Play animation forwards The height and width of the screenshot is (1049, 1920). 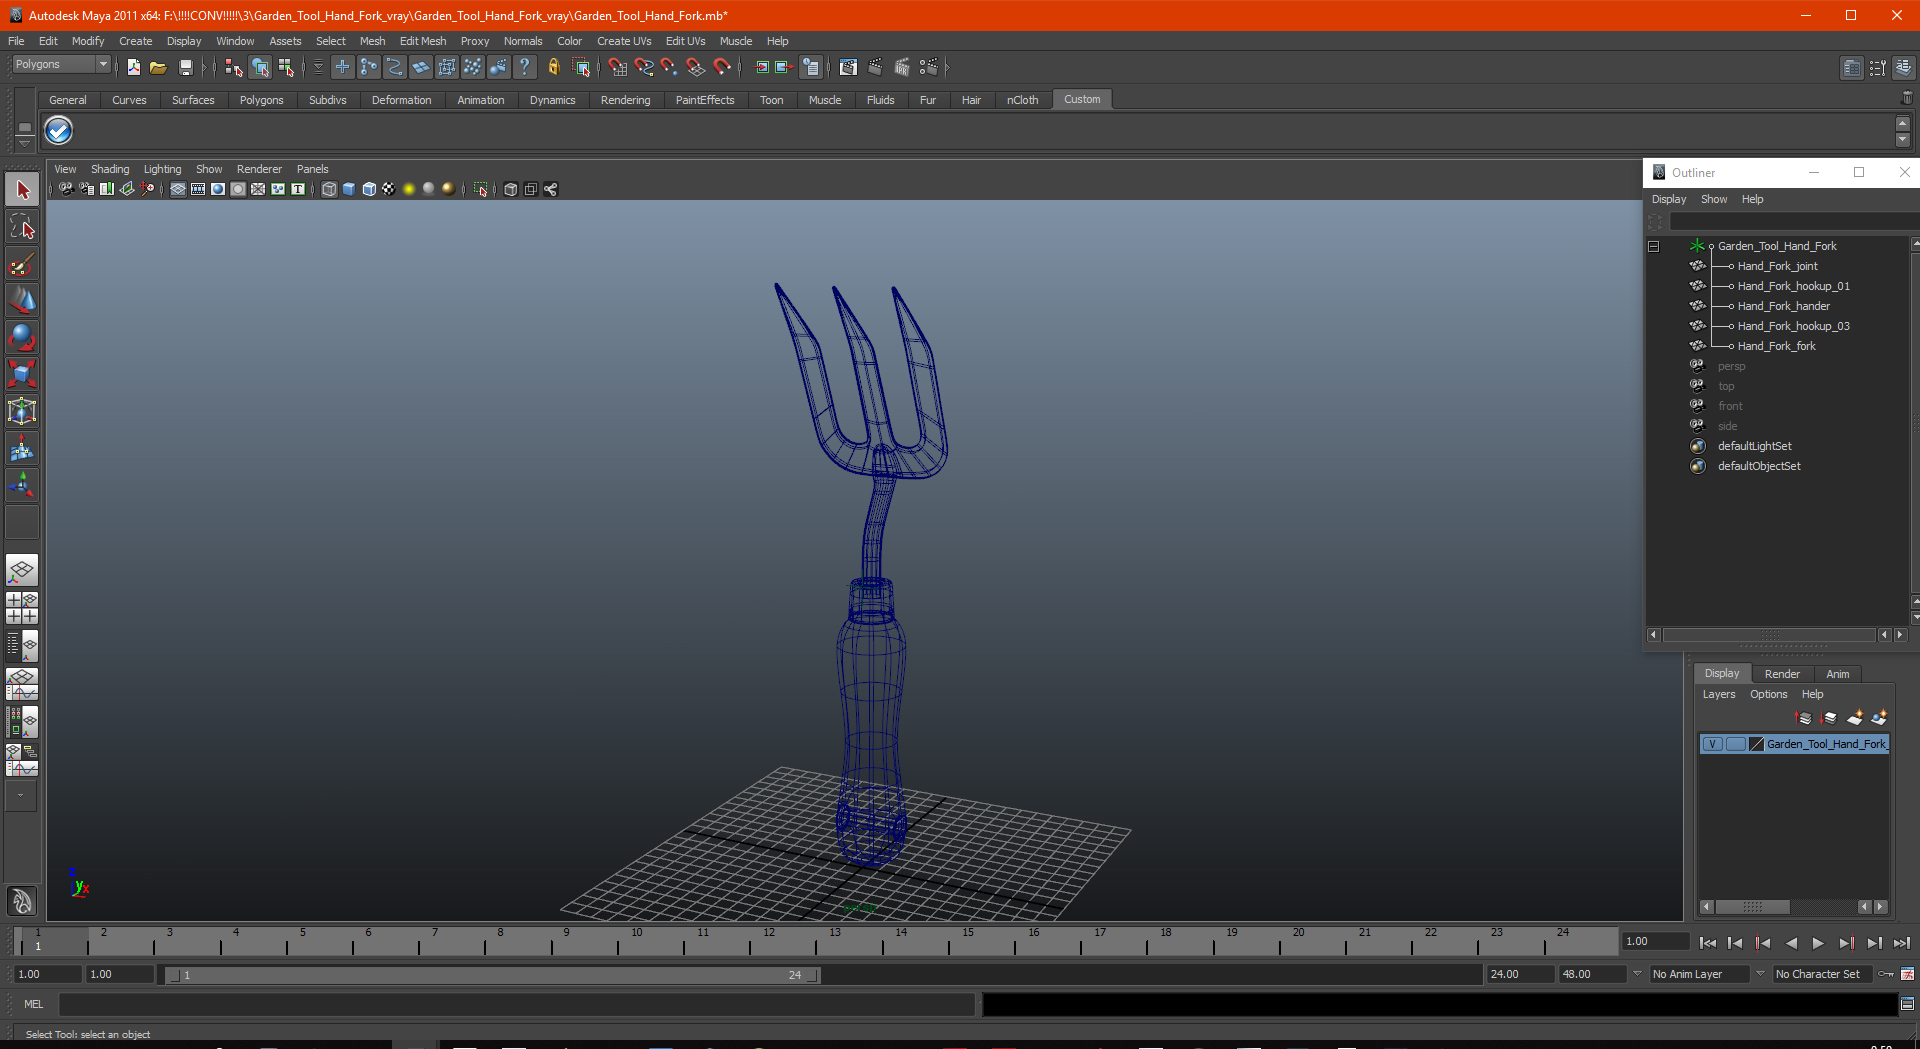coord(1818,943)
